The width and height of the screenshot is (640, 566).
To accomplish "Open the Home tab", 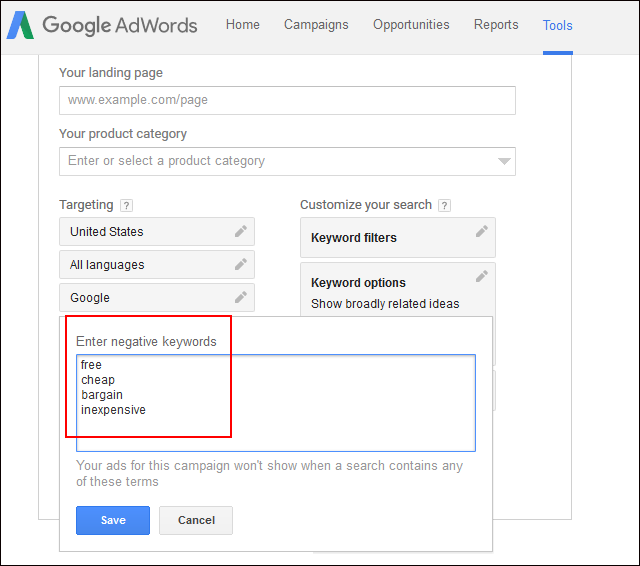I will [243, 25].
